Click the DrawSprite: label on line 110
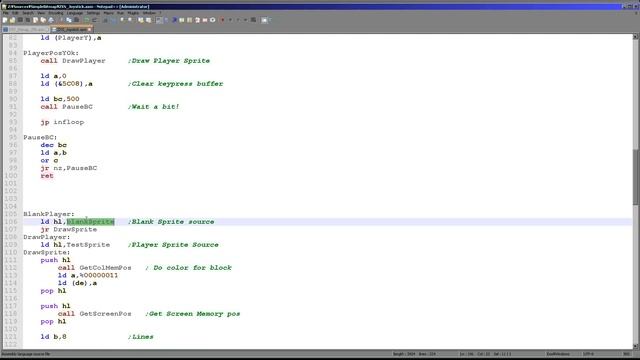640x360 pixels. pos(47,252)
